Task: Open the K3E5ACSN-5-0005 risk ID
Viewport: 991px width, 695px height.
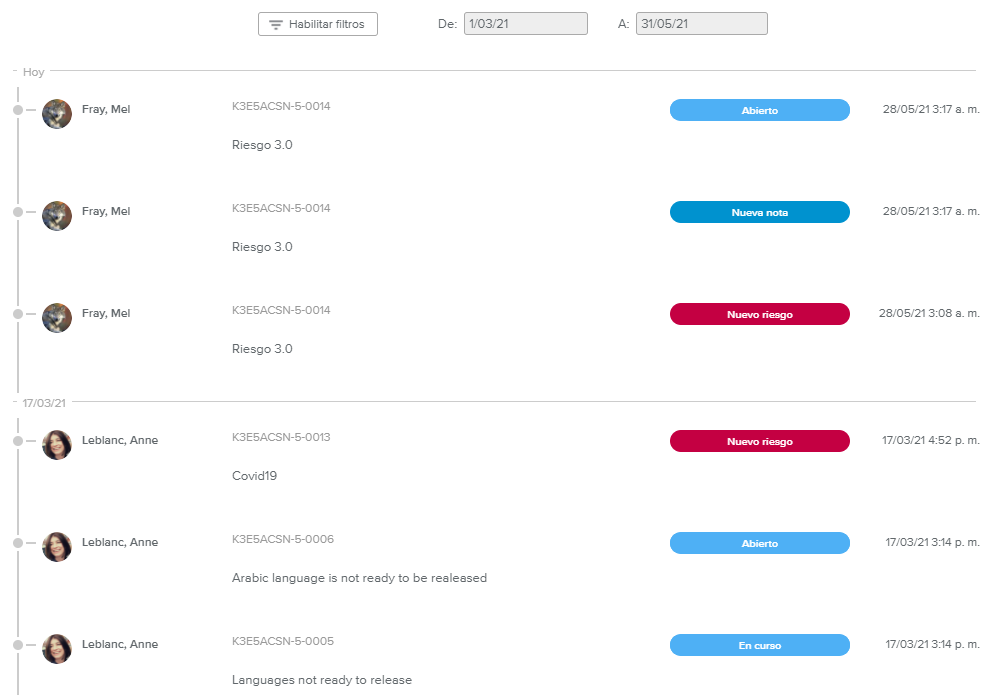Action: point(282,642)
